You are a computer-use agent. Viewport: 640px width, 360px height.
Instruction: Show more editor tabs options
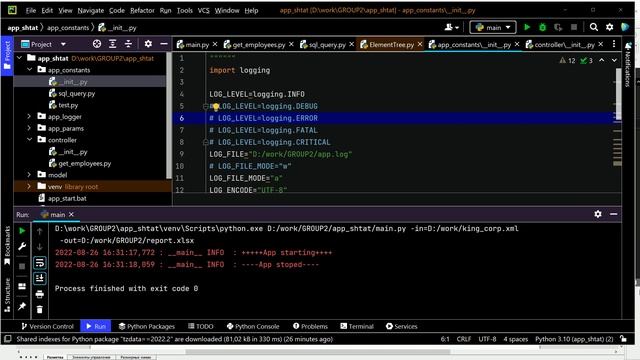click(614, 44)
